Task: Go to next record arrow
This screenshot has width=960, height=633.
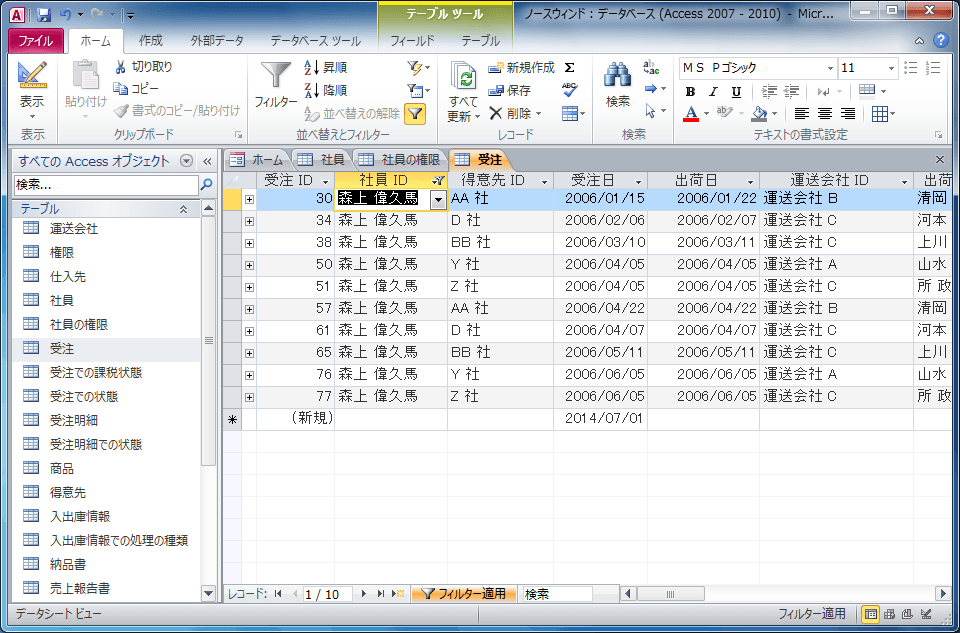Action: (x=364, y=593)
